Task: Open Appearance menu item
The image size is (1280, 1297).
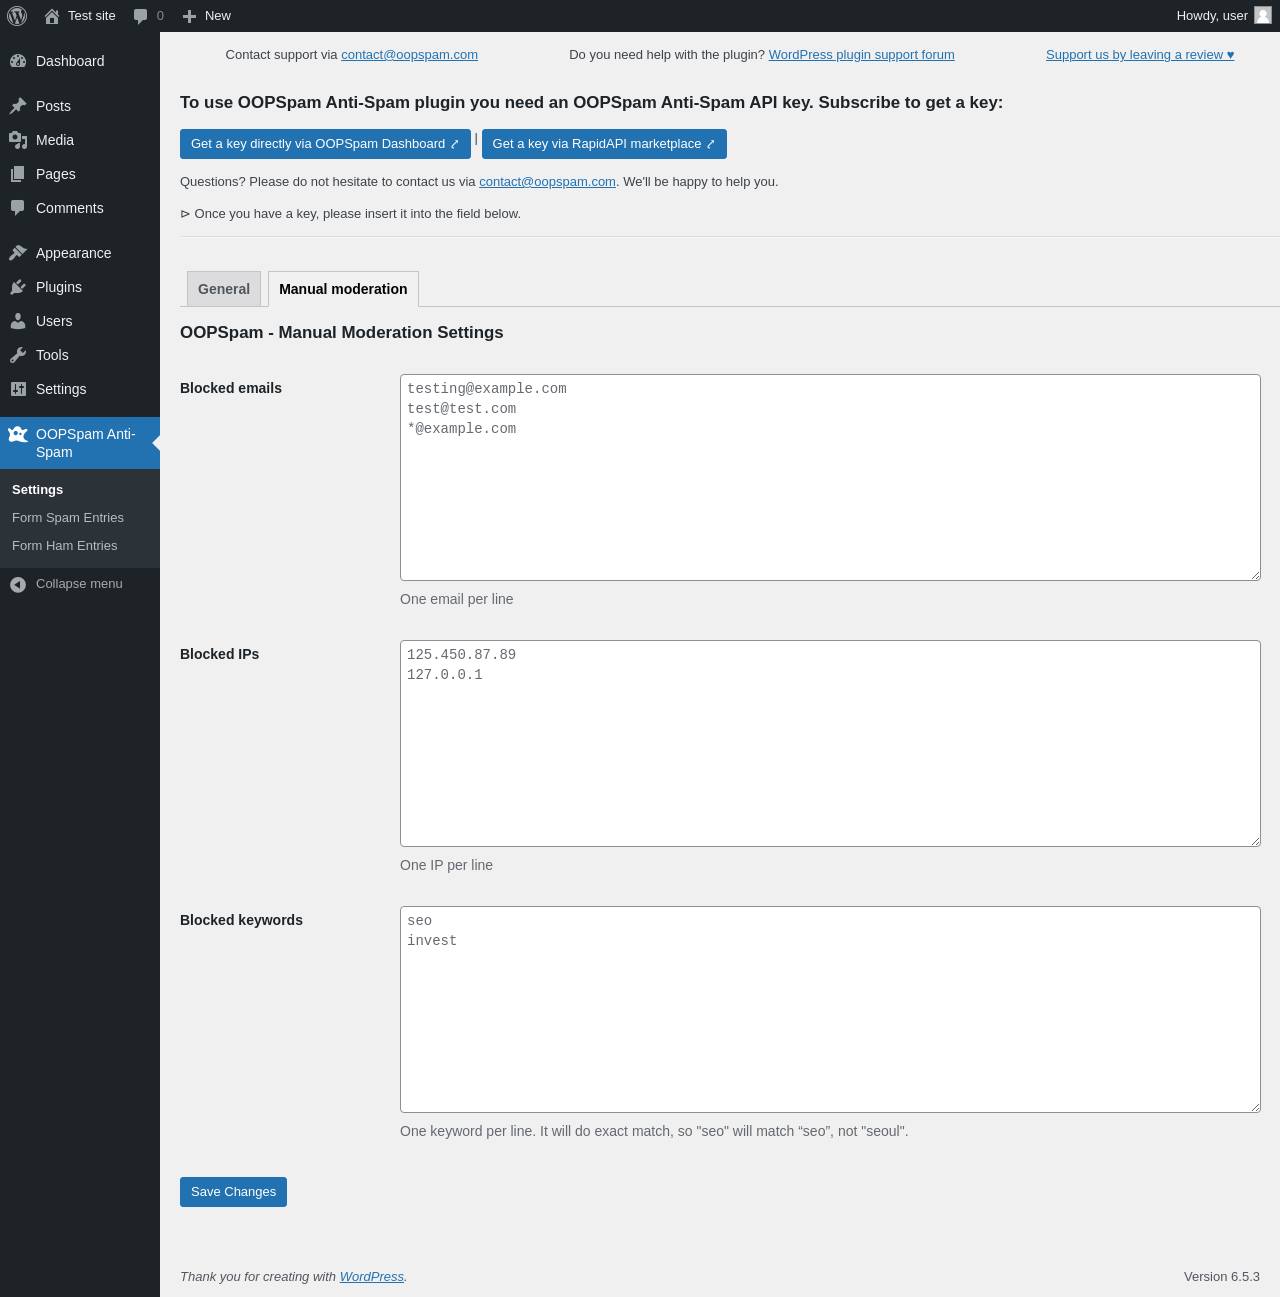Action: point(80,253)
